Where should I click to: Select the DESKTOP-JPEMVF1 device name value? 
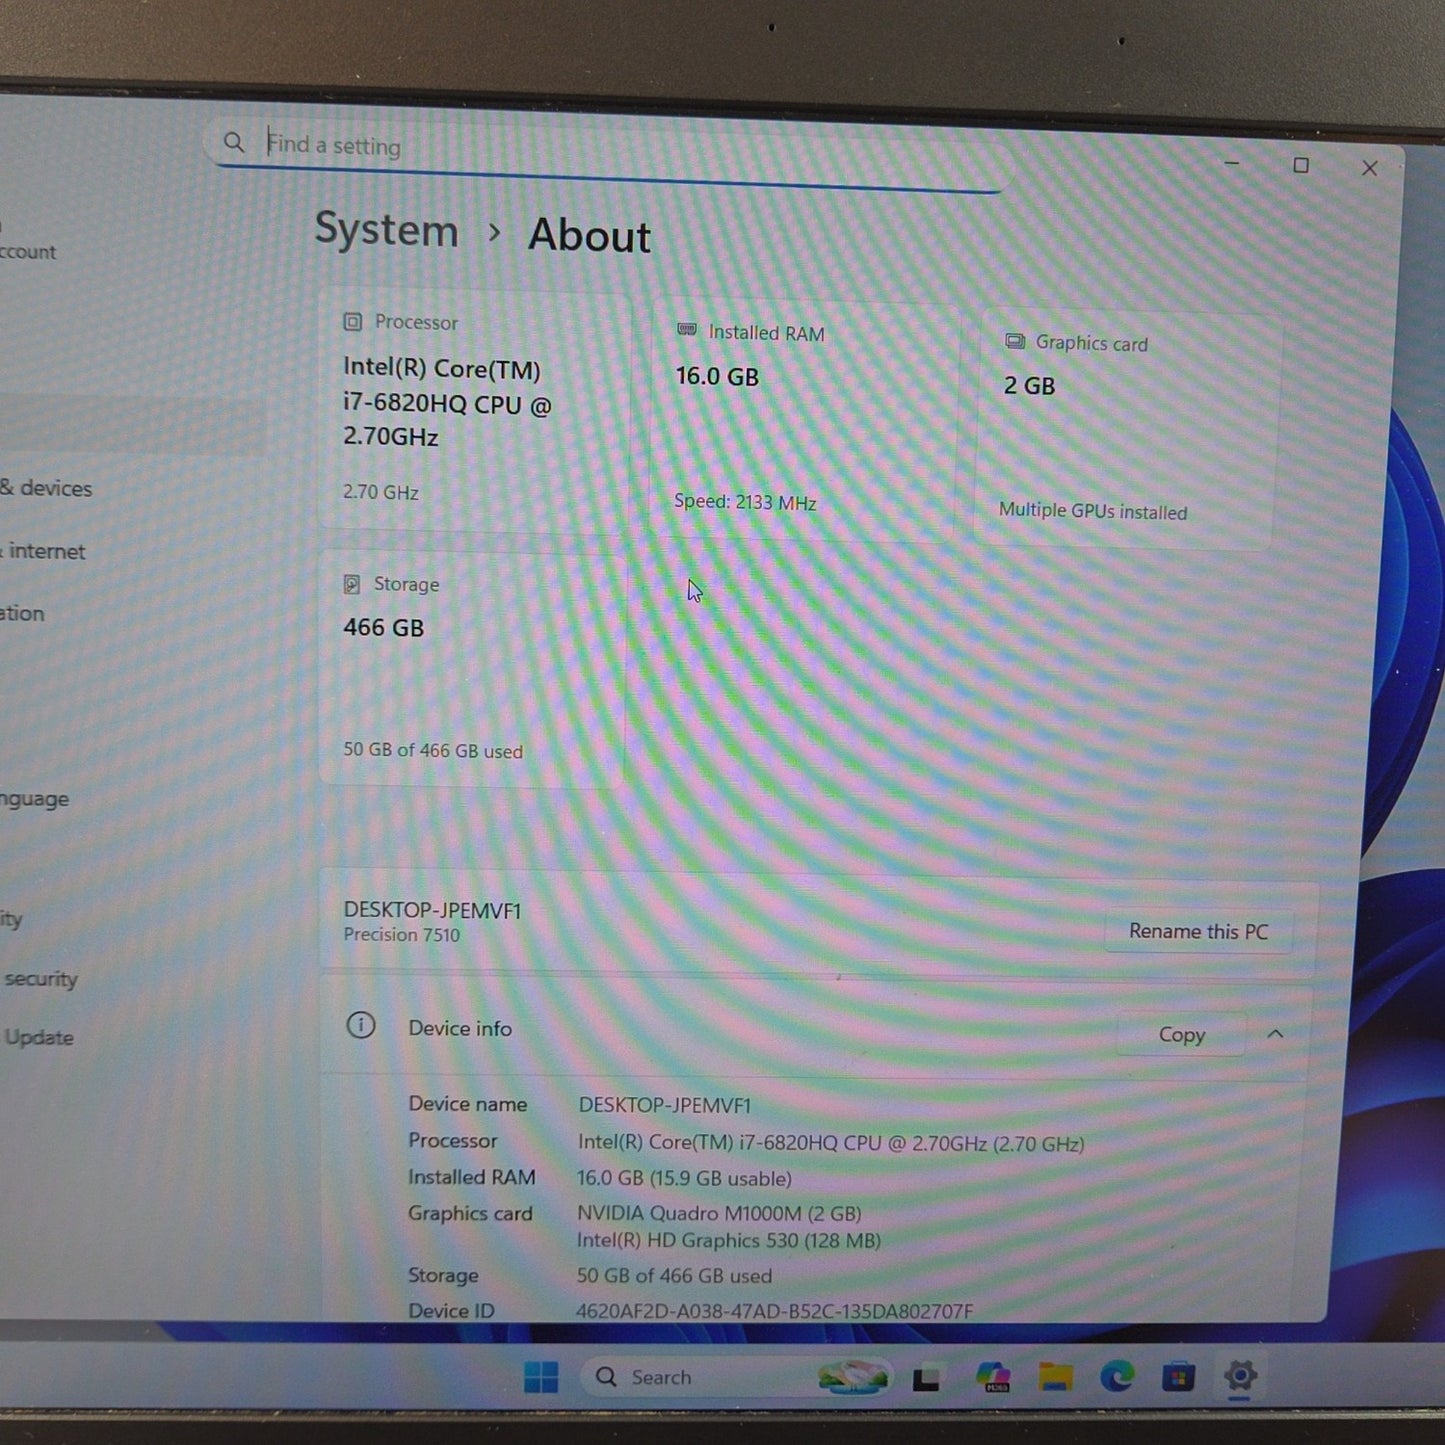(664, 1105)
